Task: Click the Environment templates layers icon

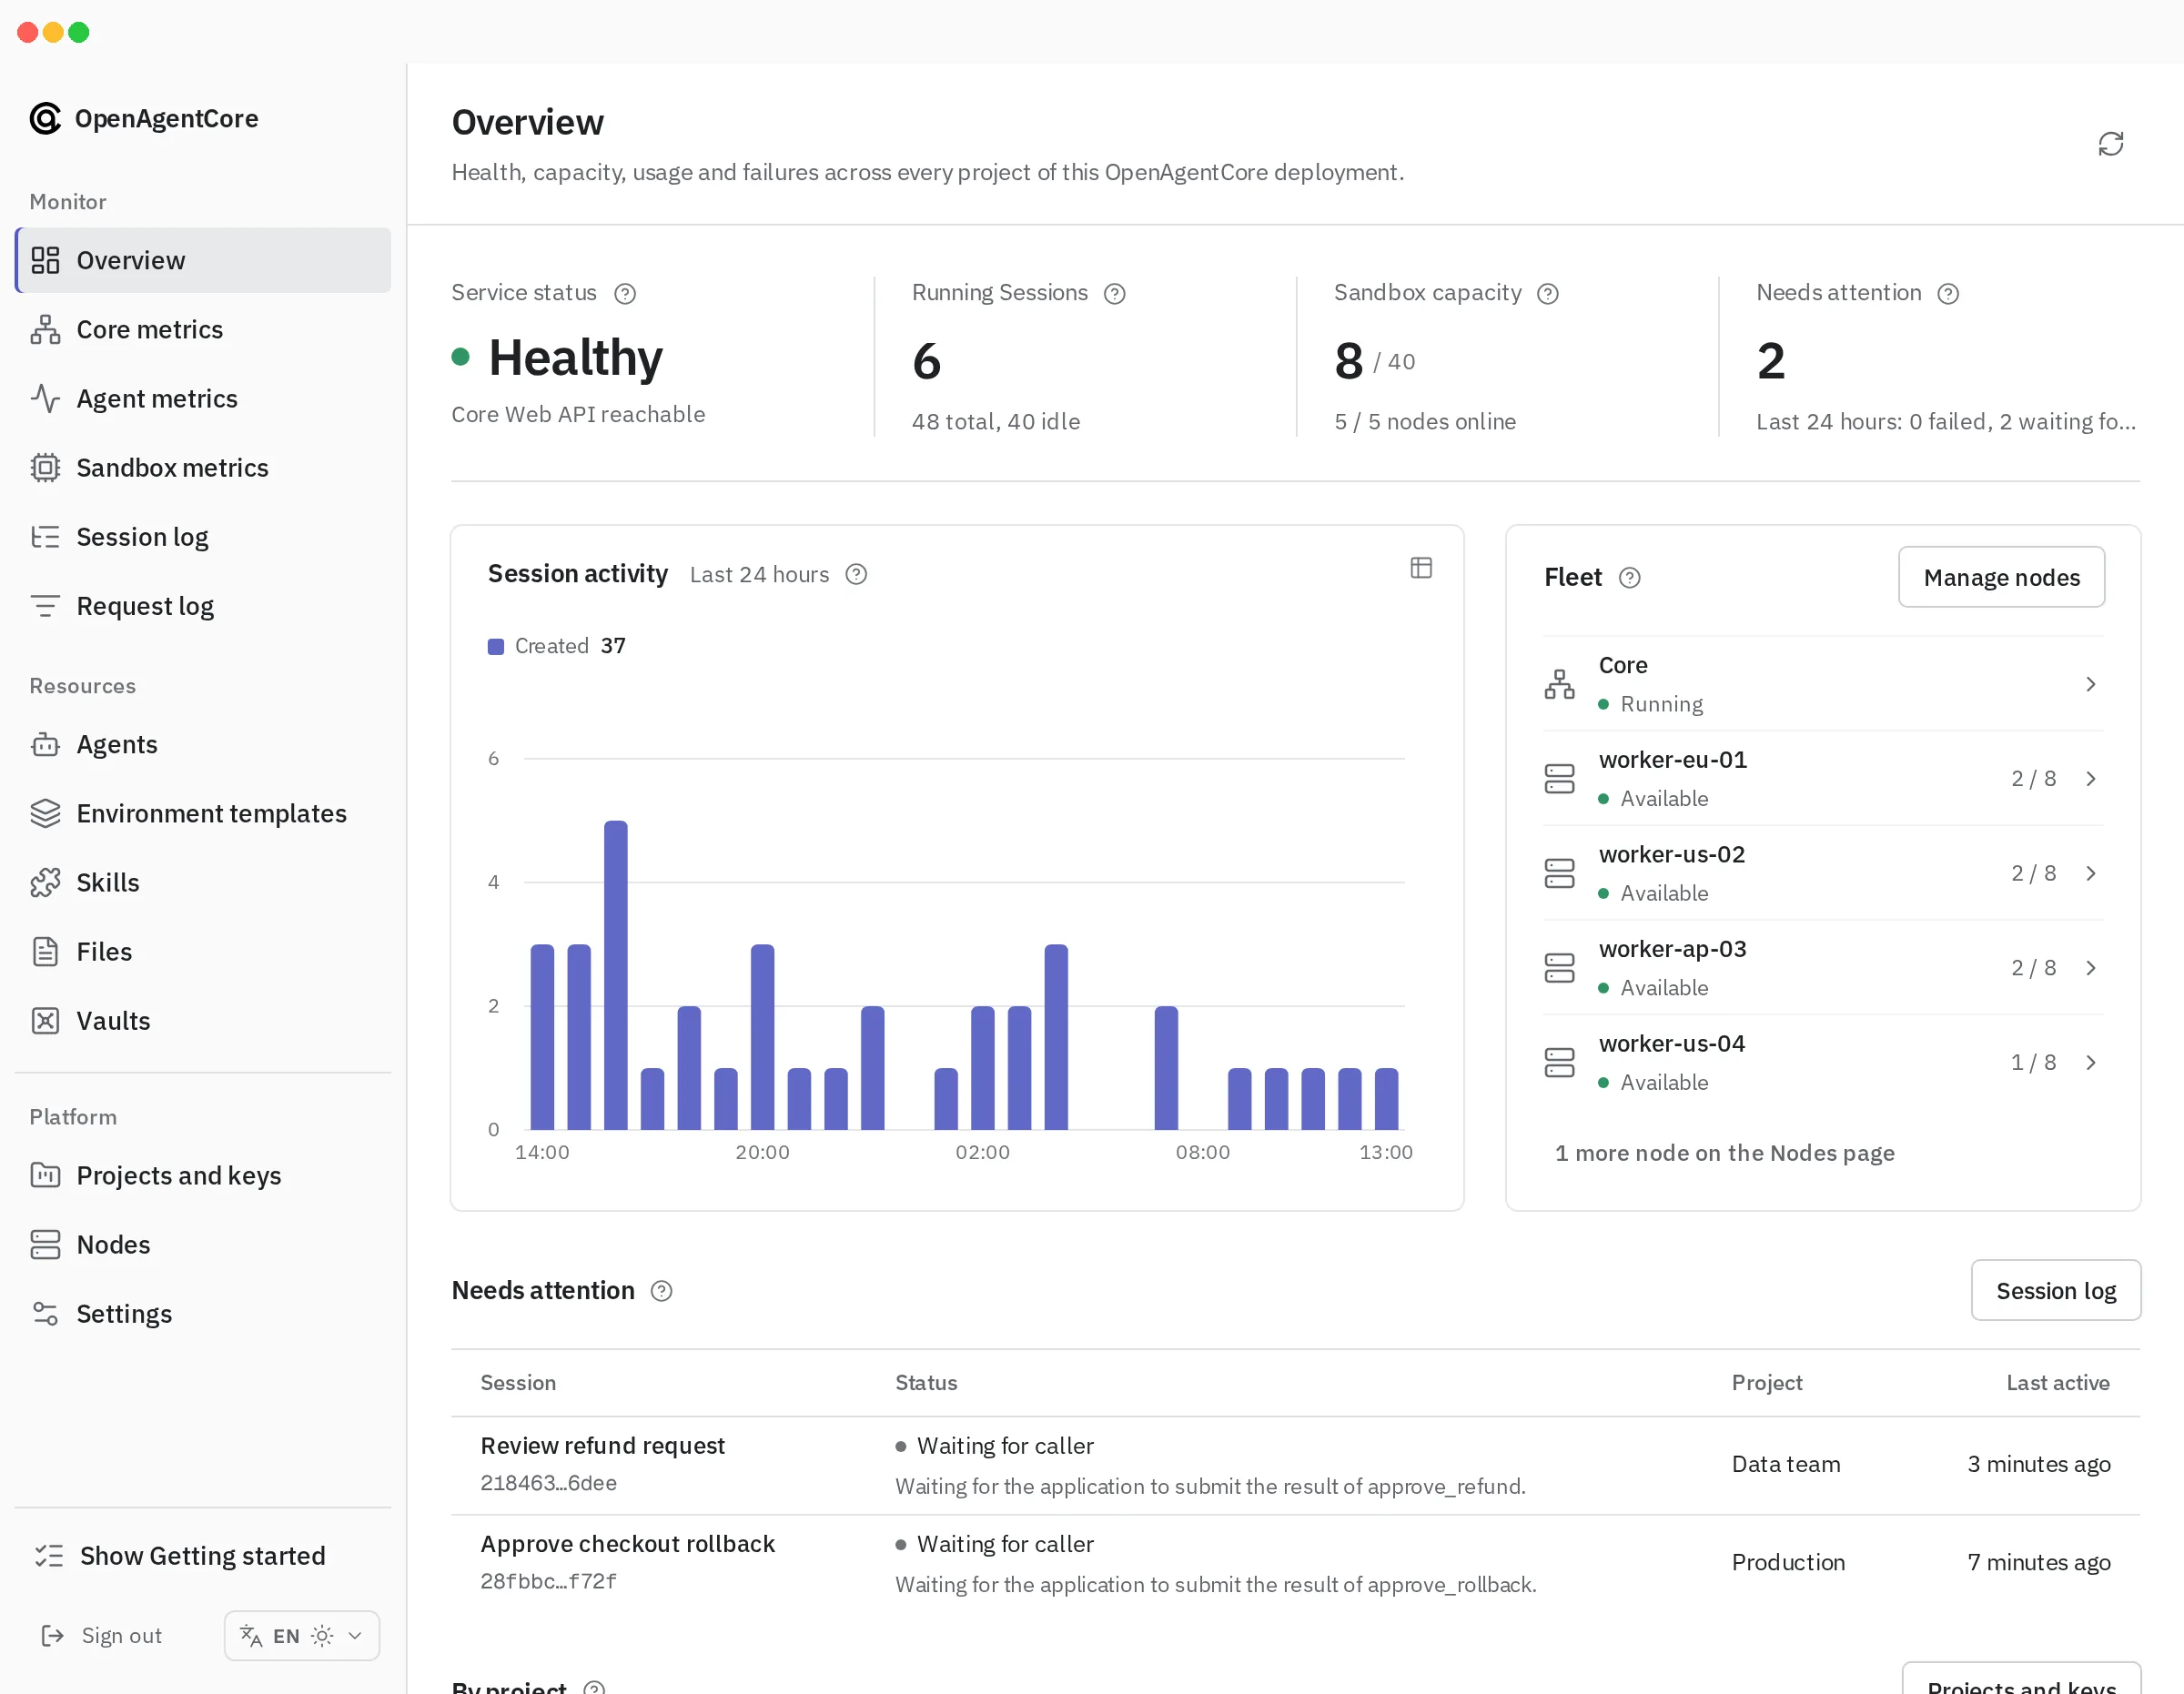Action: click(x=45, y=813)
